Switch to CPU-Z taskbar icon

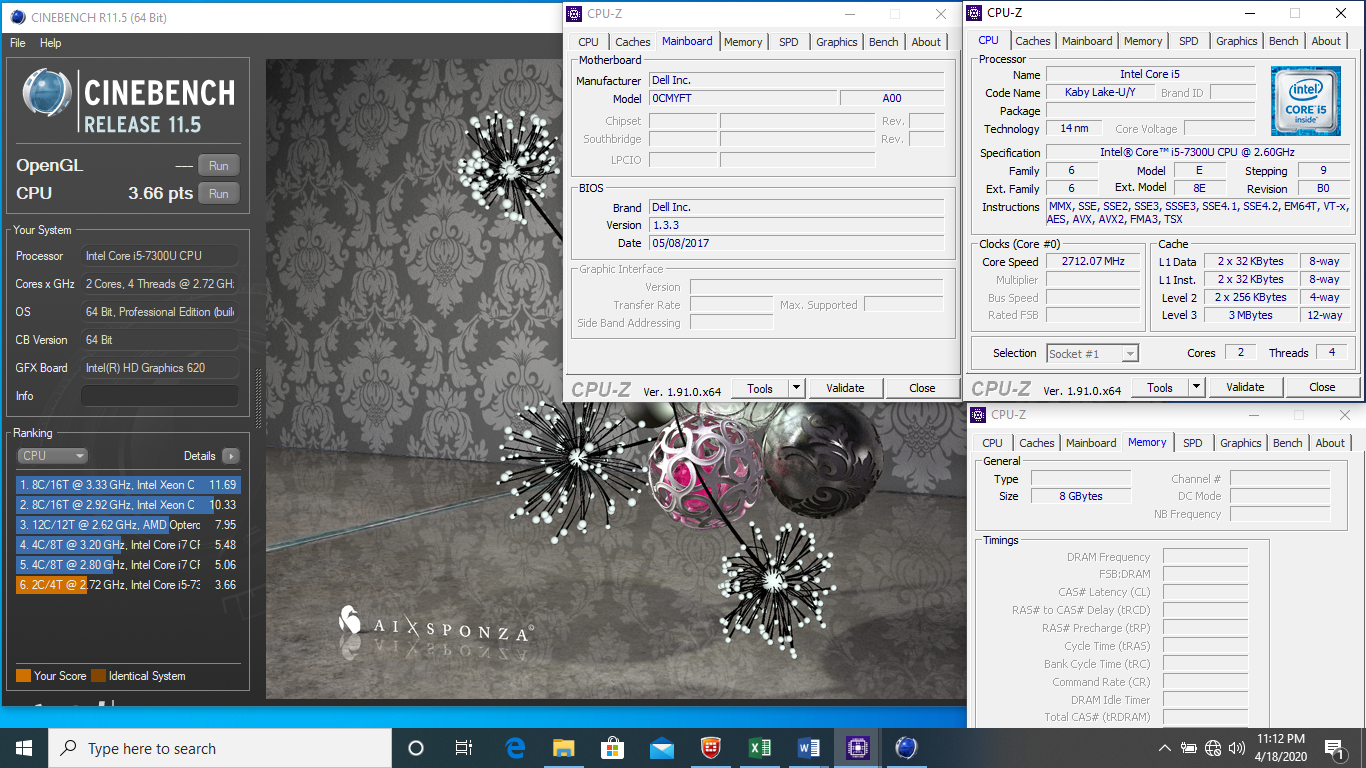[x=857, y=748]
